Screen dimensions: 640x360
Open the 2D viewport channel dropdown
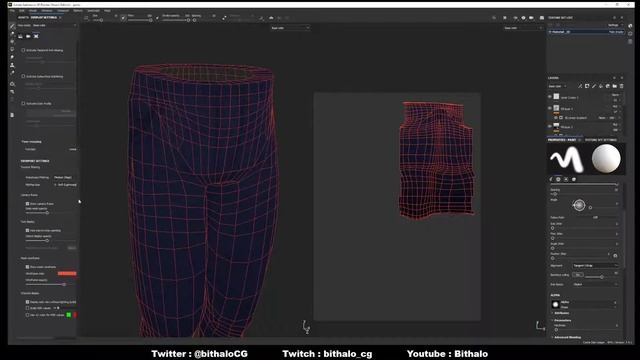tap(523, 28)
